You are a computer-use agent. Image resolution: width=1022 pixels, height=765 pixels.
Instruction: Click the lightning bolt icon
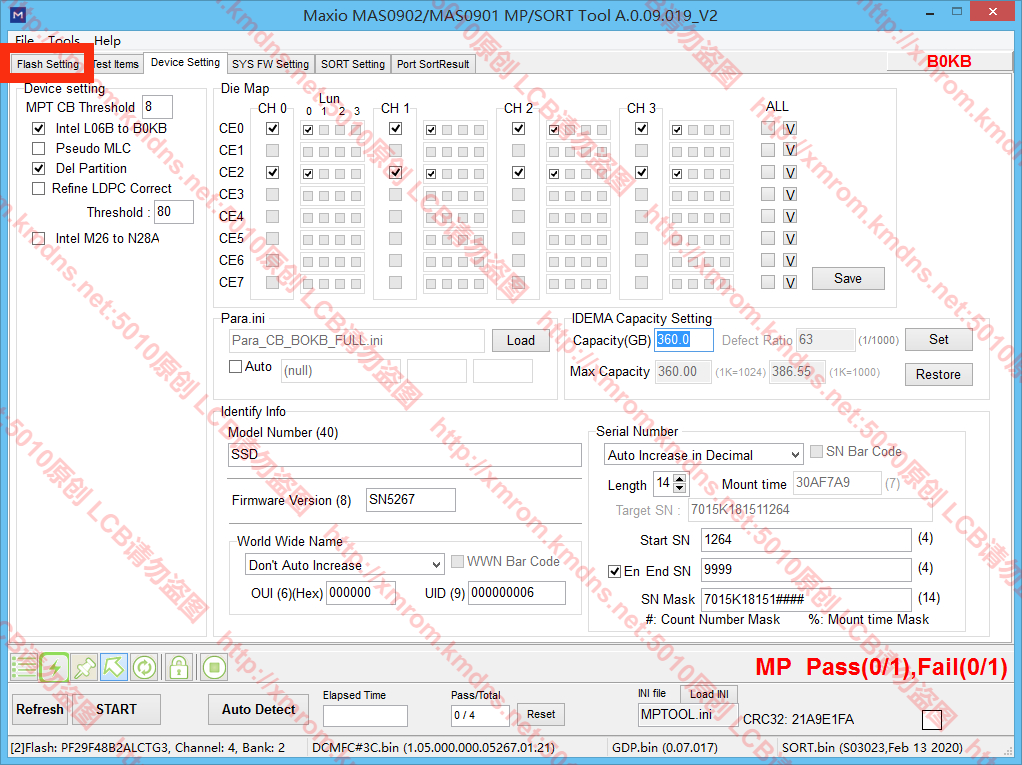coord(54,667)
